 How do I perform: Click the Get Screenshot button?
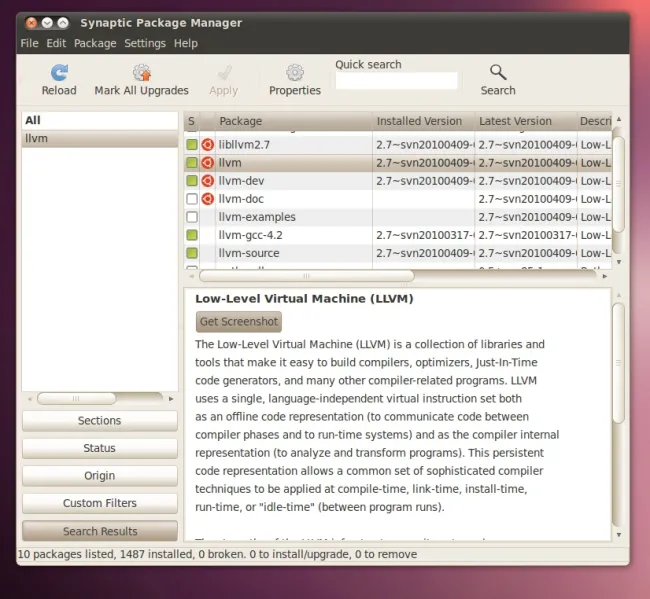click(x=239, y=322)
